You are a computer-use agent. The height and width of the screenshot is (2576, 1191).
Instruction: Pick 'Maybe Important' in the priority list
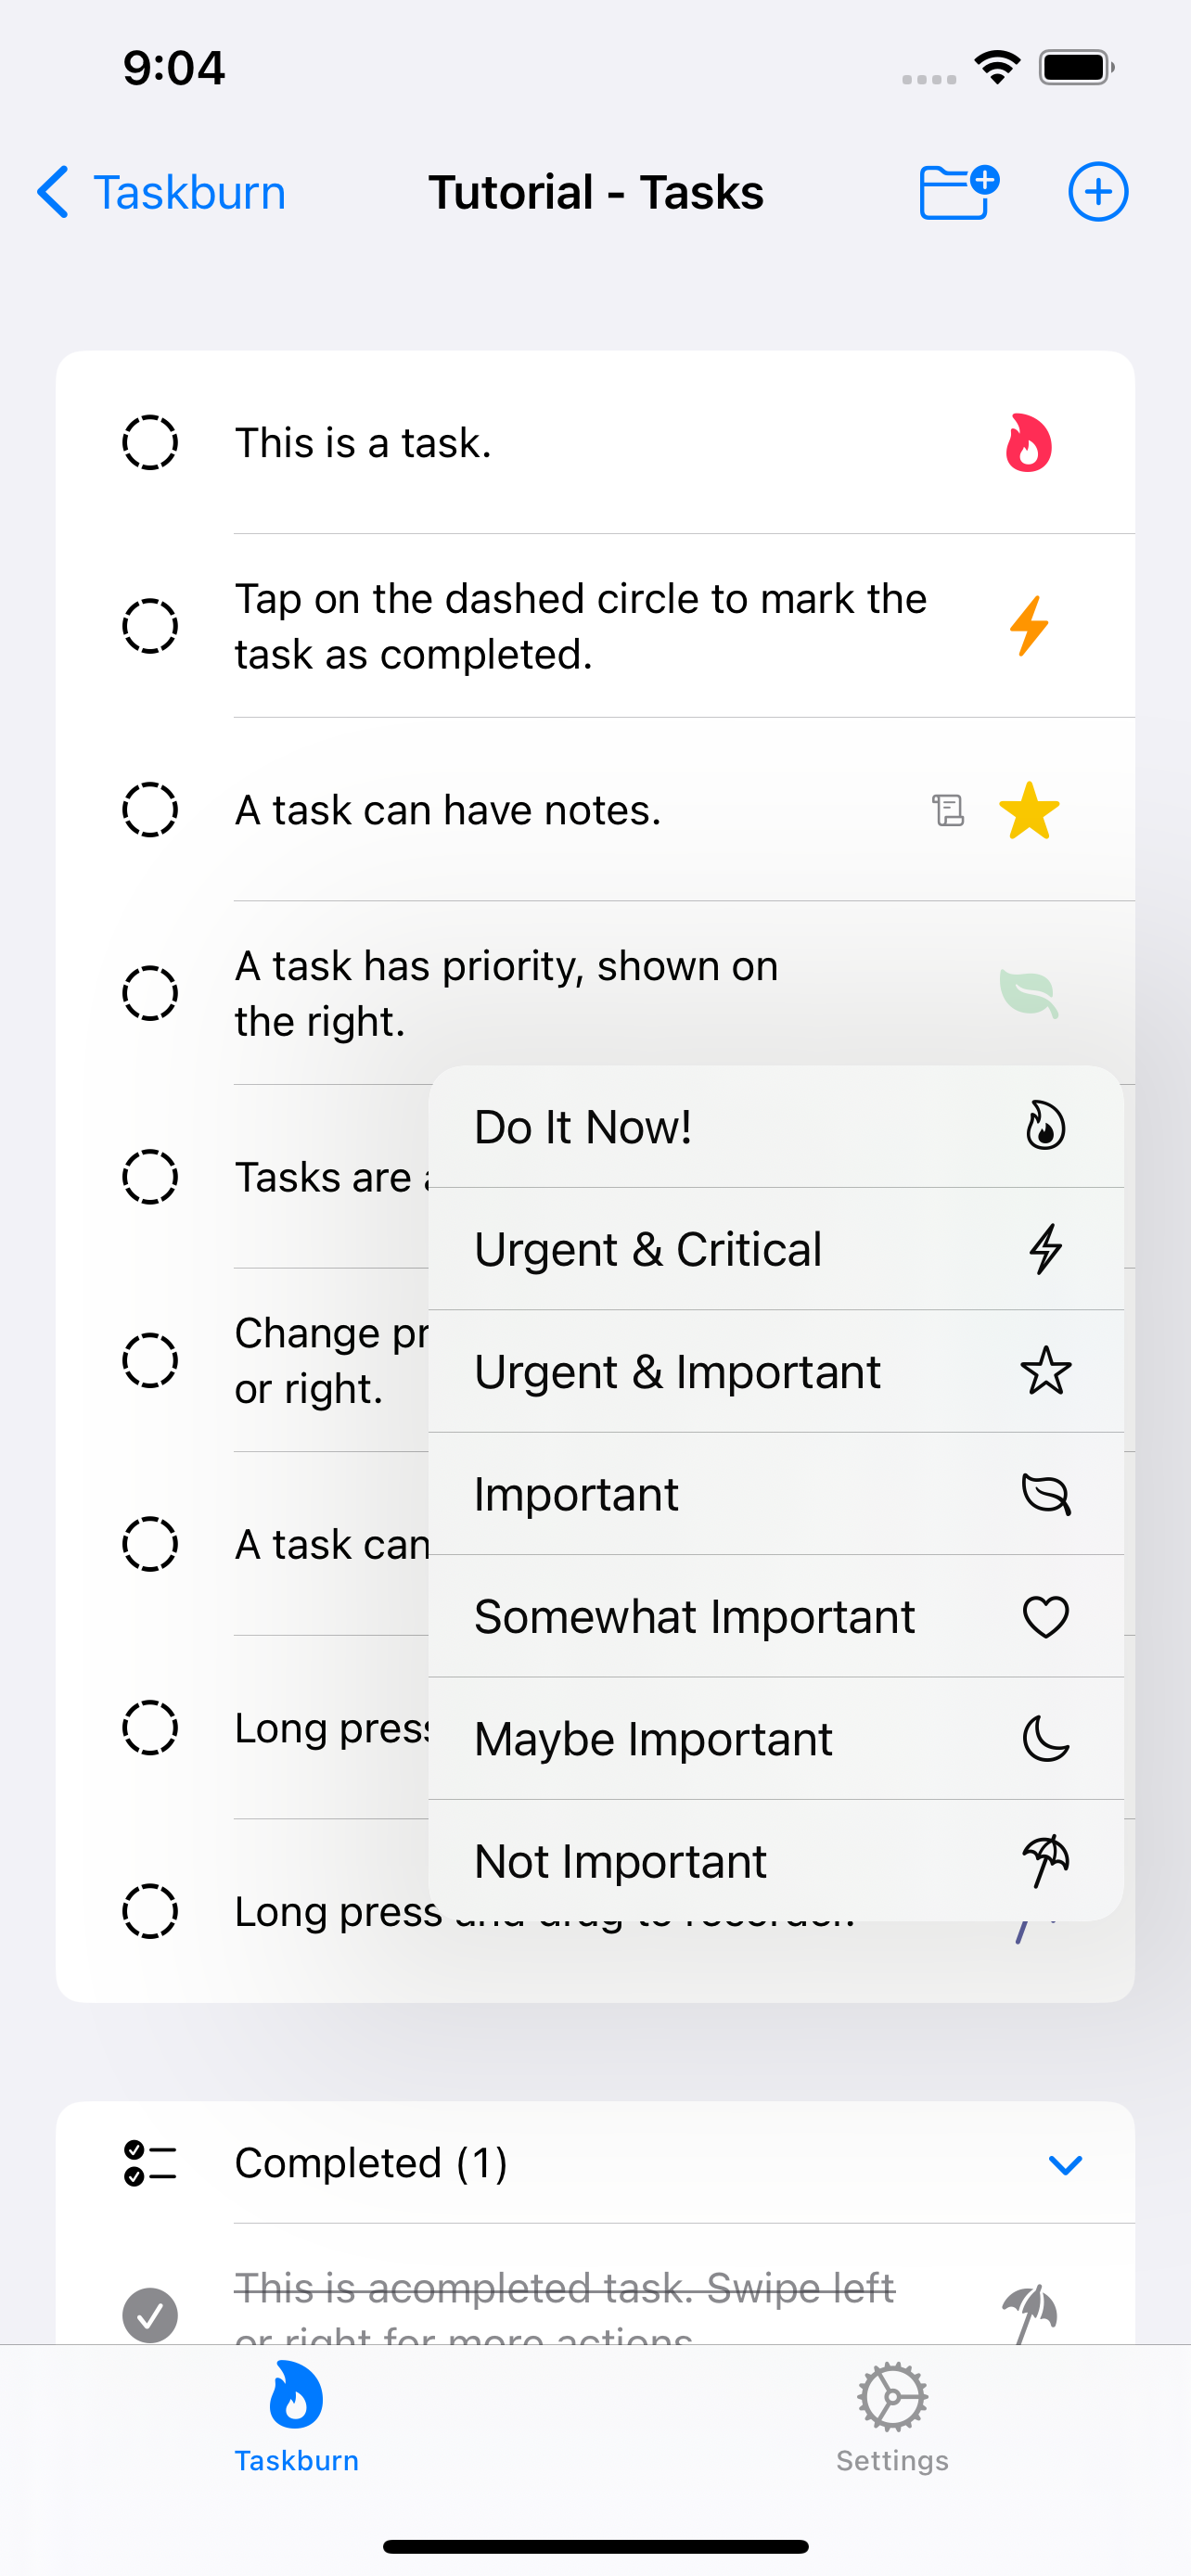click(652, 1739)
